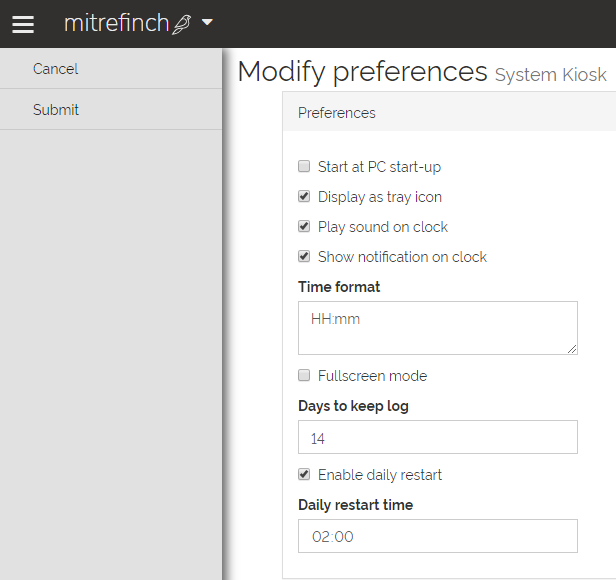Screen dimensions: 616x580
Task: Click the Play sound on clock label
Action: [383, 227]
